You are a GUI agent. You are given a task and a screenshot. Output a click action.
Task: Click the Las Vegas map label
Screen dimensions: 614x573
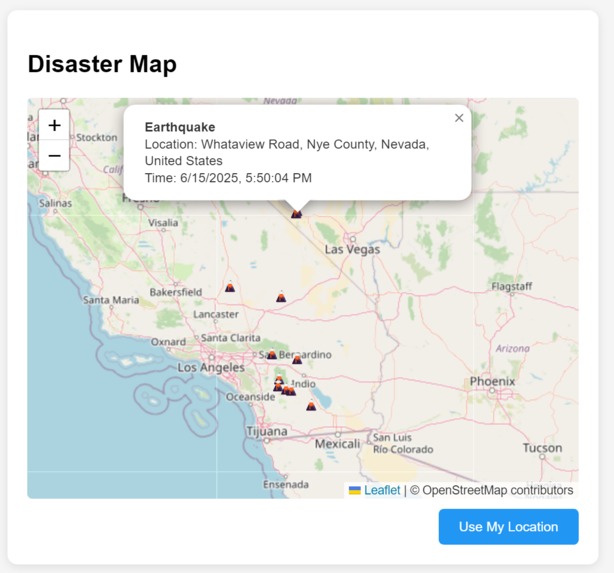[x=352, y=249]
